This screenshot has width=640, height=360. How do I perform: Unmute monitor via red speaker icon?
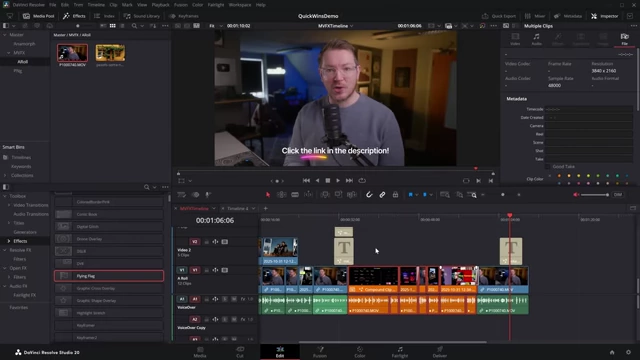pos(576,195)
